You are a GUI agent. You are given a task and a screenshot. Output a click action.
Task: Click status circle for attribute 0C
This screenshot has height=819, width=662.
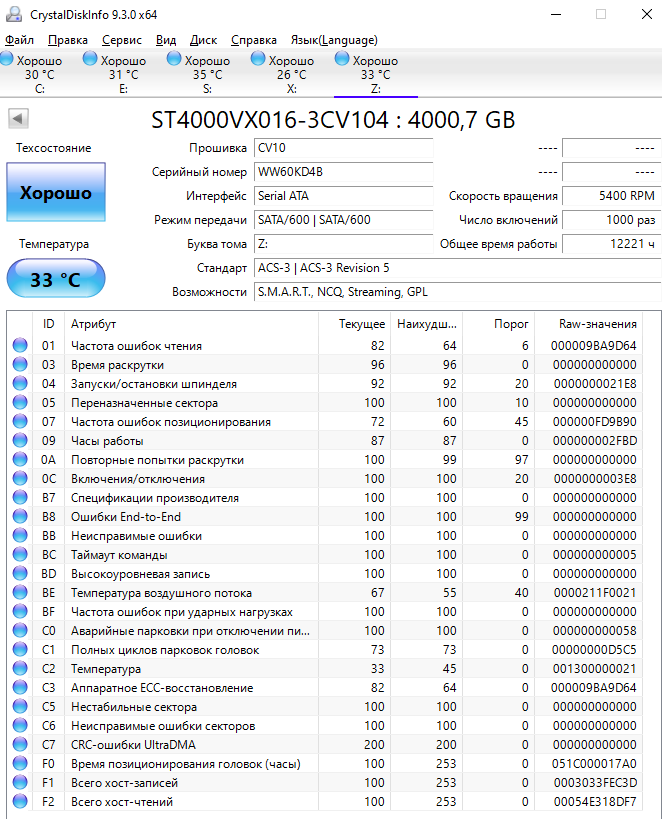click(20, 478)
